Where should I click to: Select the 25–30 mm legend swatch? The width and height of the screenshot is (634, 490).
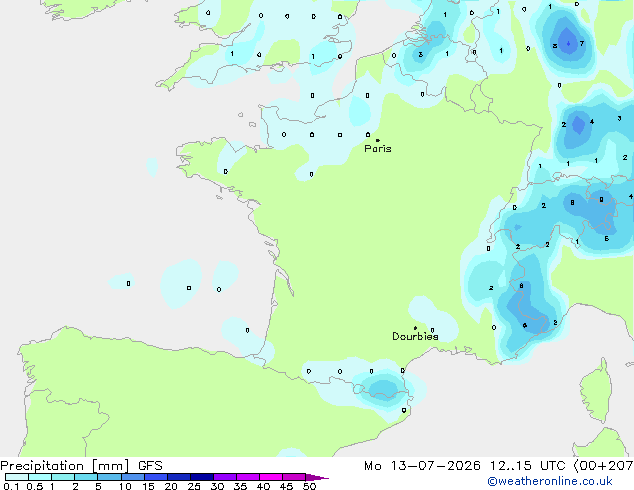click(x=201, y=477)
